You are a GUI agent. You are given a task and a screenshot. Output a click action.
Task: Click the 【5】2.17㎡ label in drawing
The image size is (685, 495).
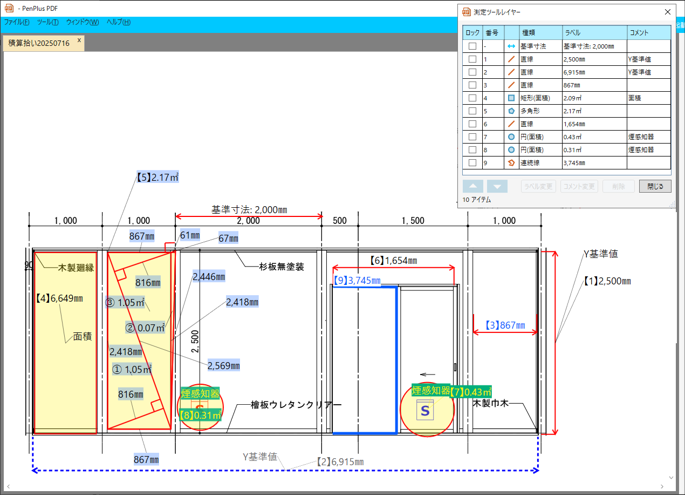click(158, 177)
